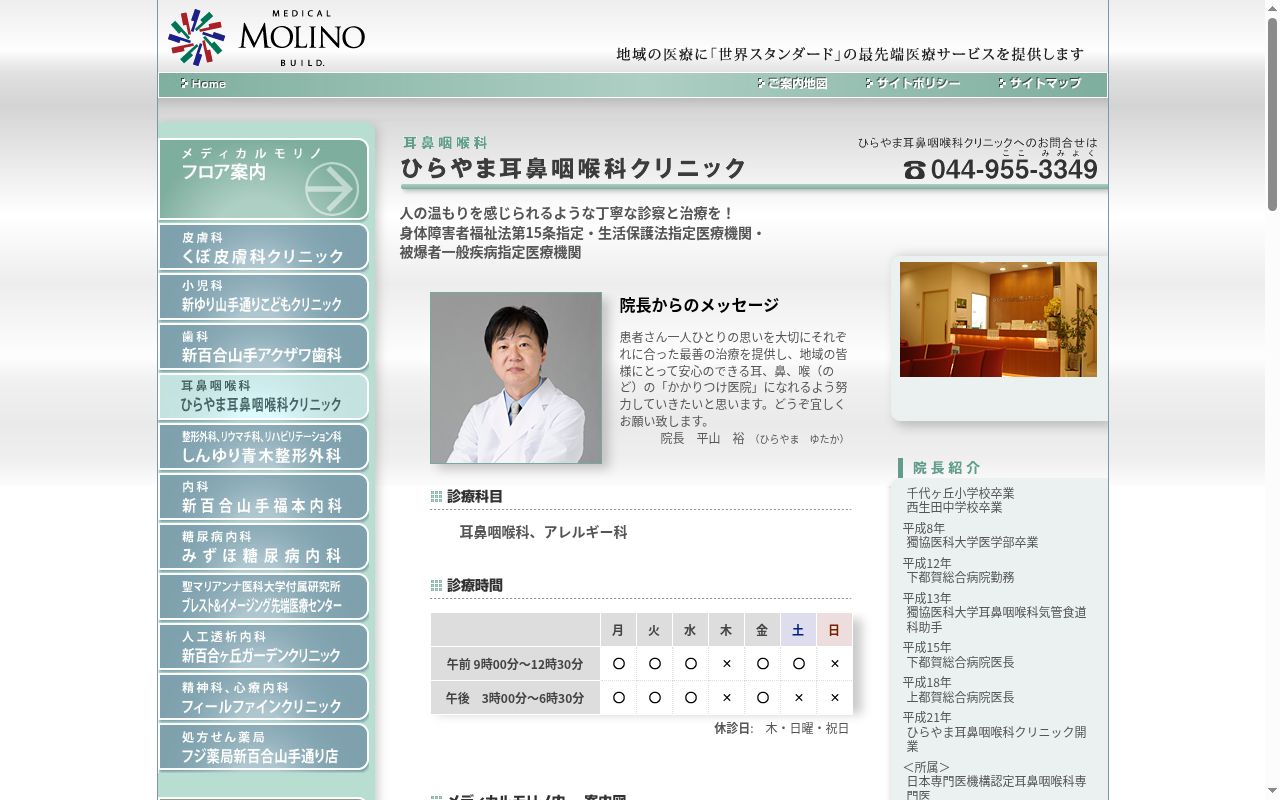Click the 休診日 closed days note
Screen dimensions: 1280x800
click(x=781, y=728)
